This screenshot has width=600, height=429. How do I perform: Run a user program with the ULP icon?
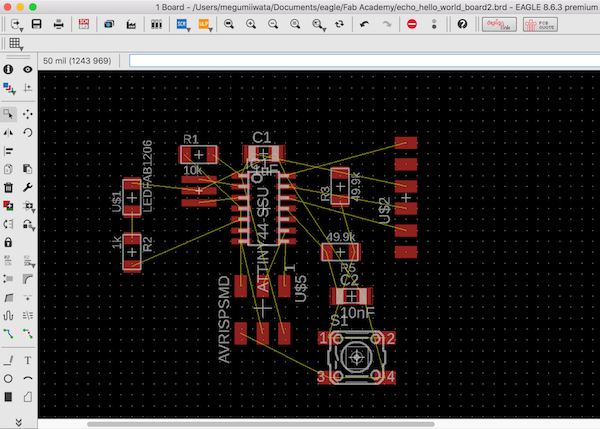coord(203,24)
